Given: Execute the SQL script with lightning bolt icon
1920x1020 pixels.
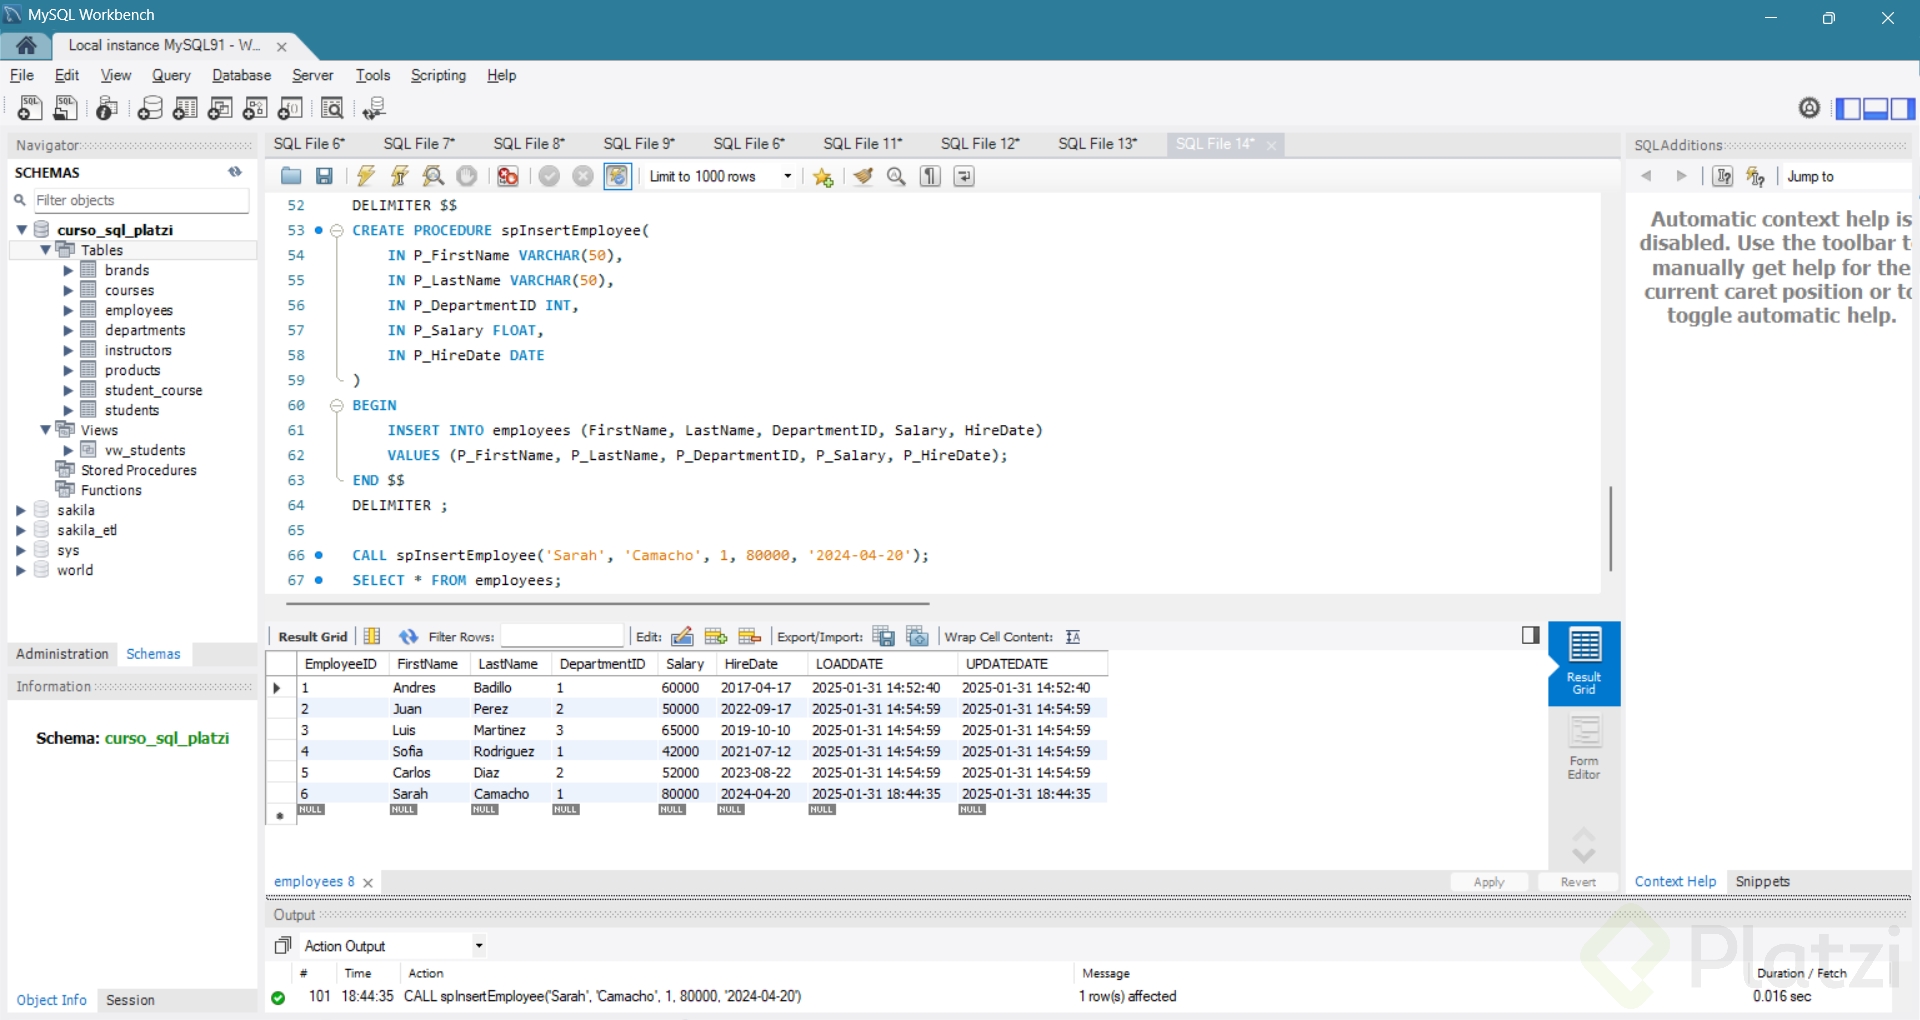Looking at the screenshot, I should (x=366, y=177).
